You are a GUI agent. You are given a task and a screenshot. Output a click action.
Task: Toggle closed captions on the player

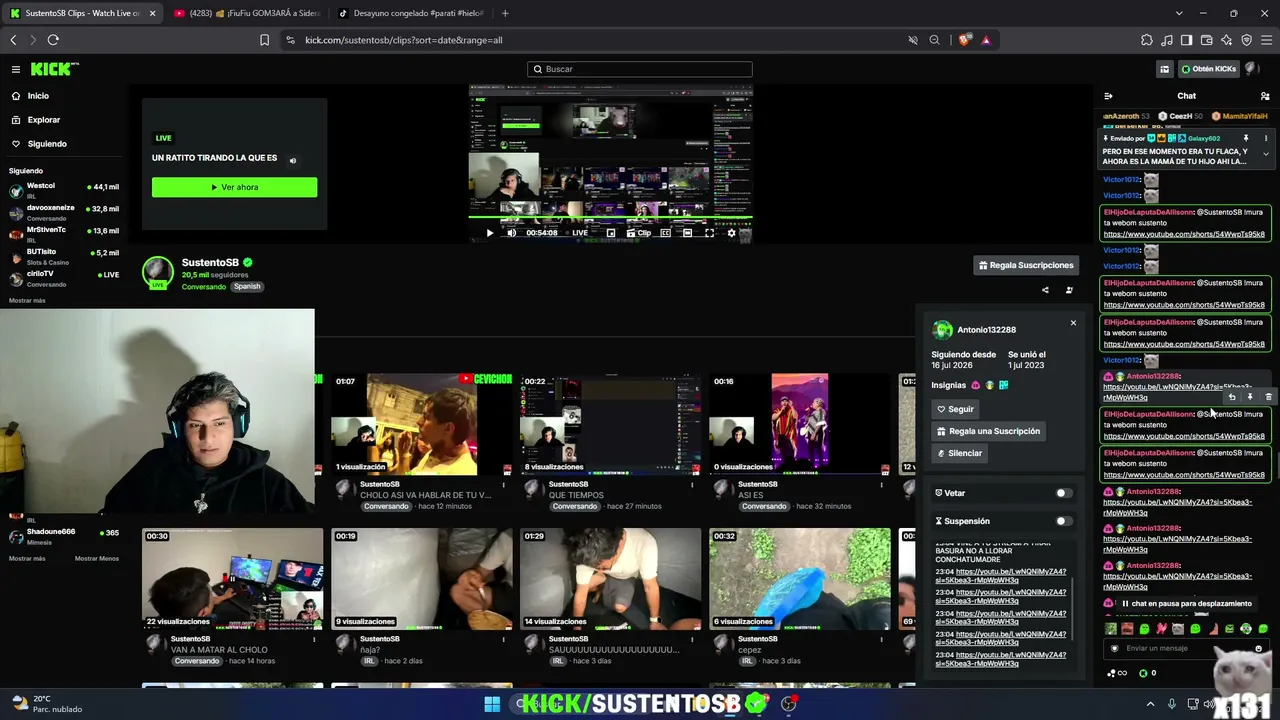(665, 233)
